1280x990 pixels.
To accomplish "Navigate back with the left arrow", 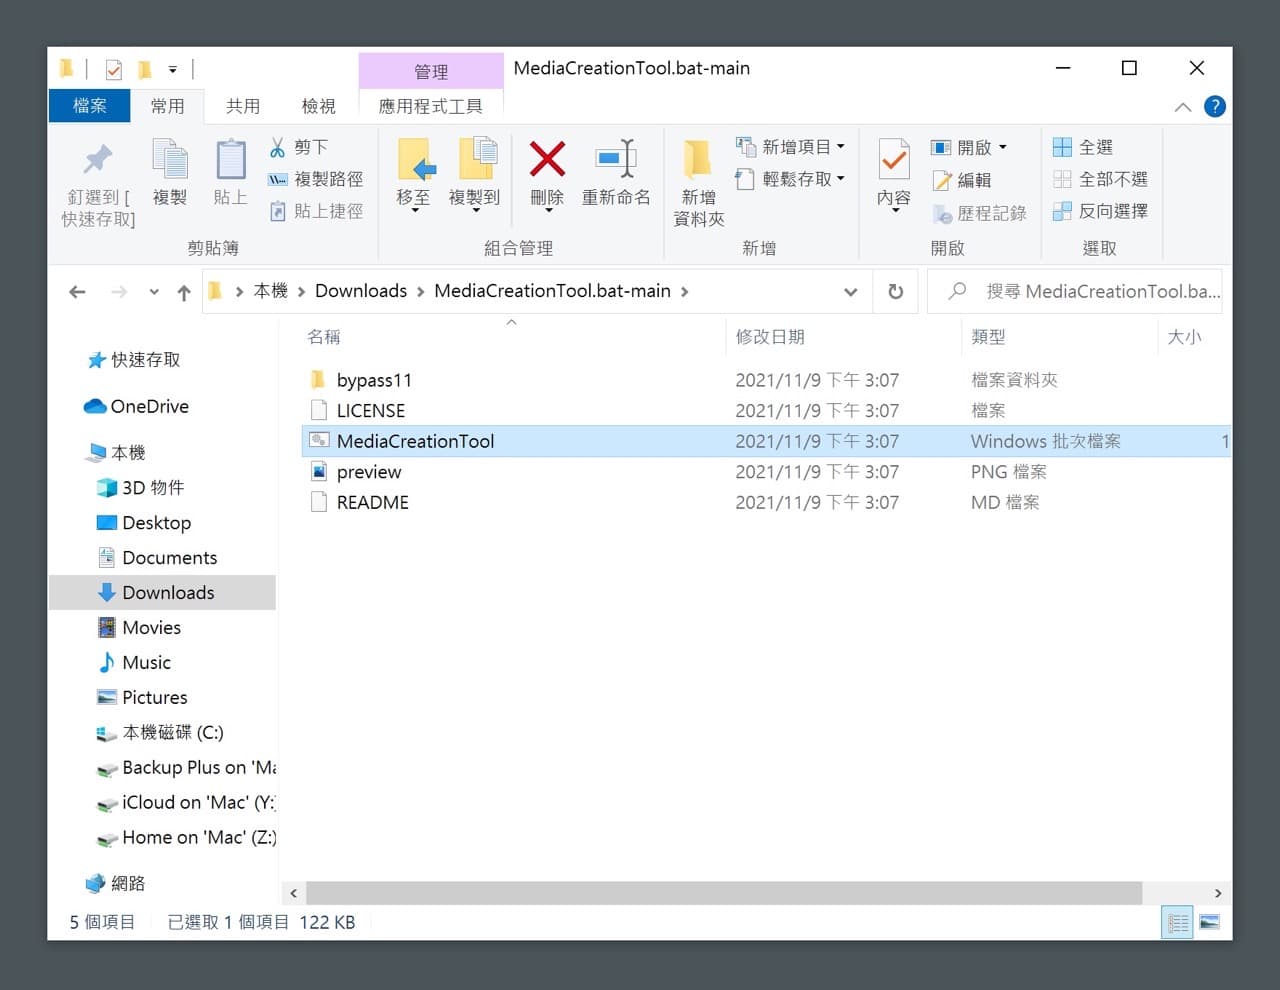I will pos(77,292).
